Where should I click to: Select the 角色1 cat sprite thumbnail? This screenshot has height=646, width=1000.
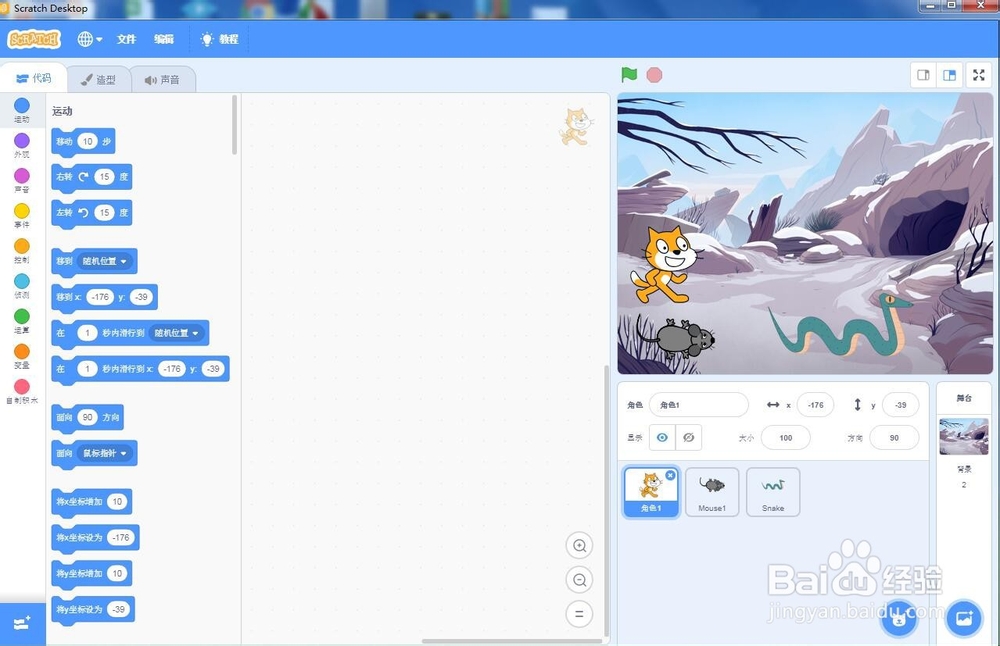(651, 492)
